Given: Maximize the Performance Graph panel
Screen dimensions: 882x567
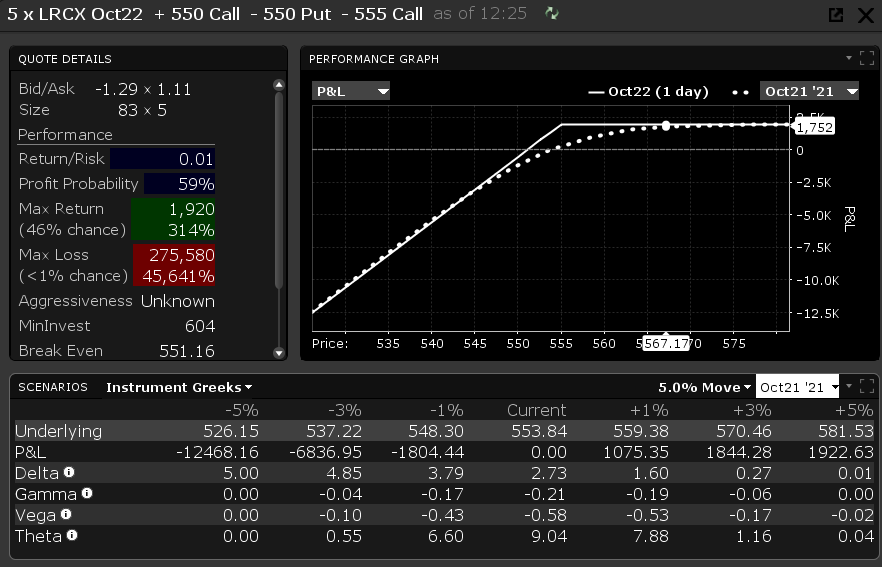Looking at the screenshot, I should point(867,58).
